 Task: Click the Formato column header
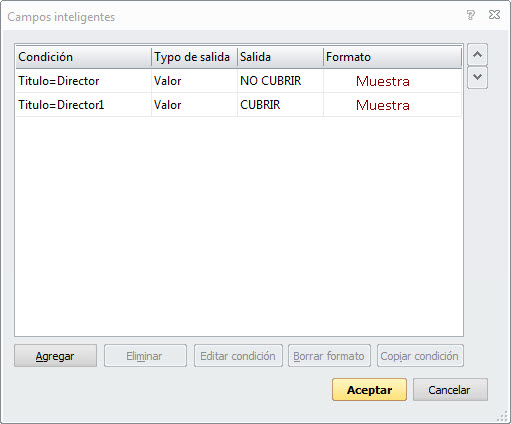pos(392,57)
